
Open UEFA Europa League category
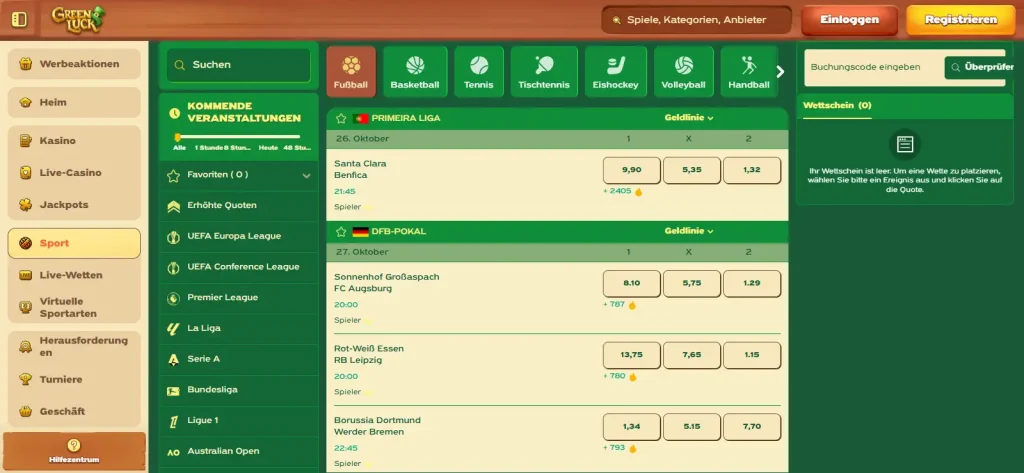[x=238, y=236]
